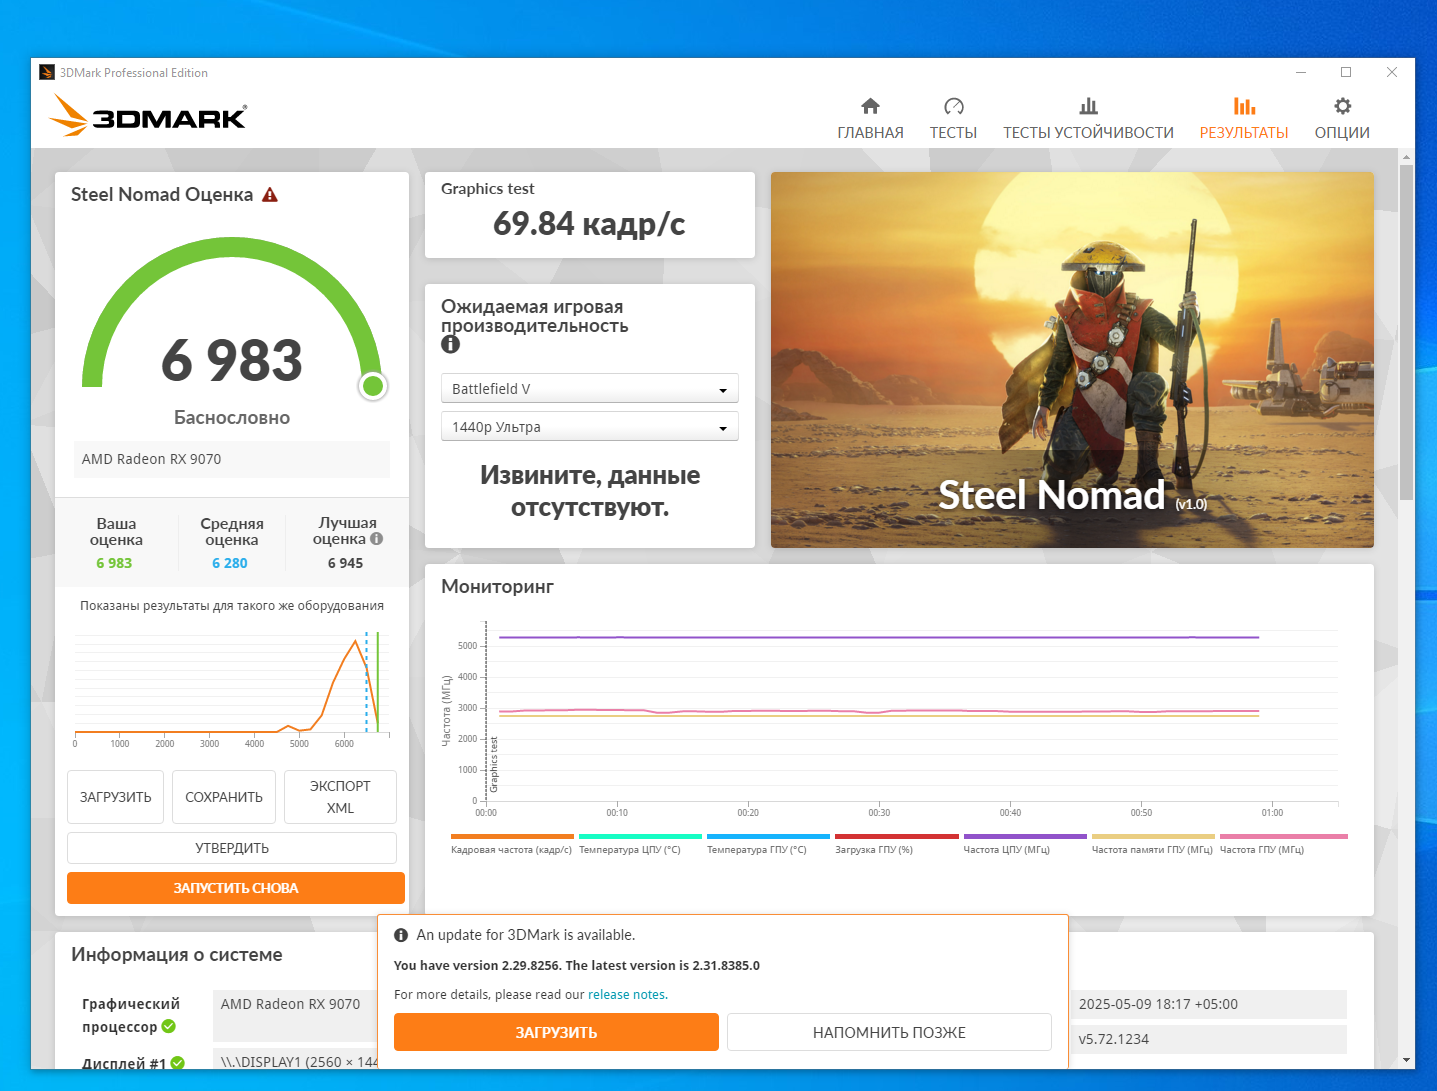Click the scrollbar up arrow
Image resolution: width=1437 pixels, height=1091 pixels.
coord(1407,157)
